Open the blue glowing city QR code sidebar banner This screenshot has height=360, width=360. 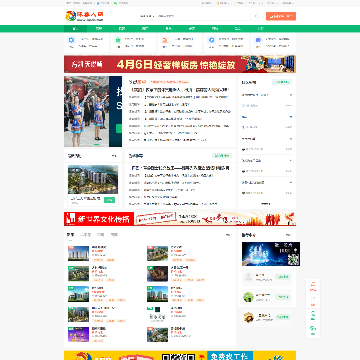(x=271, y=254)
